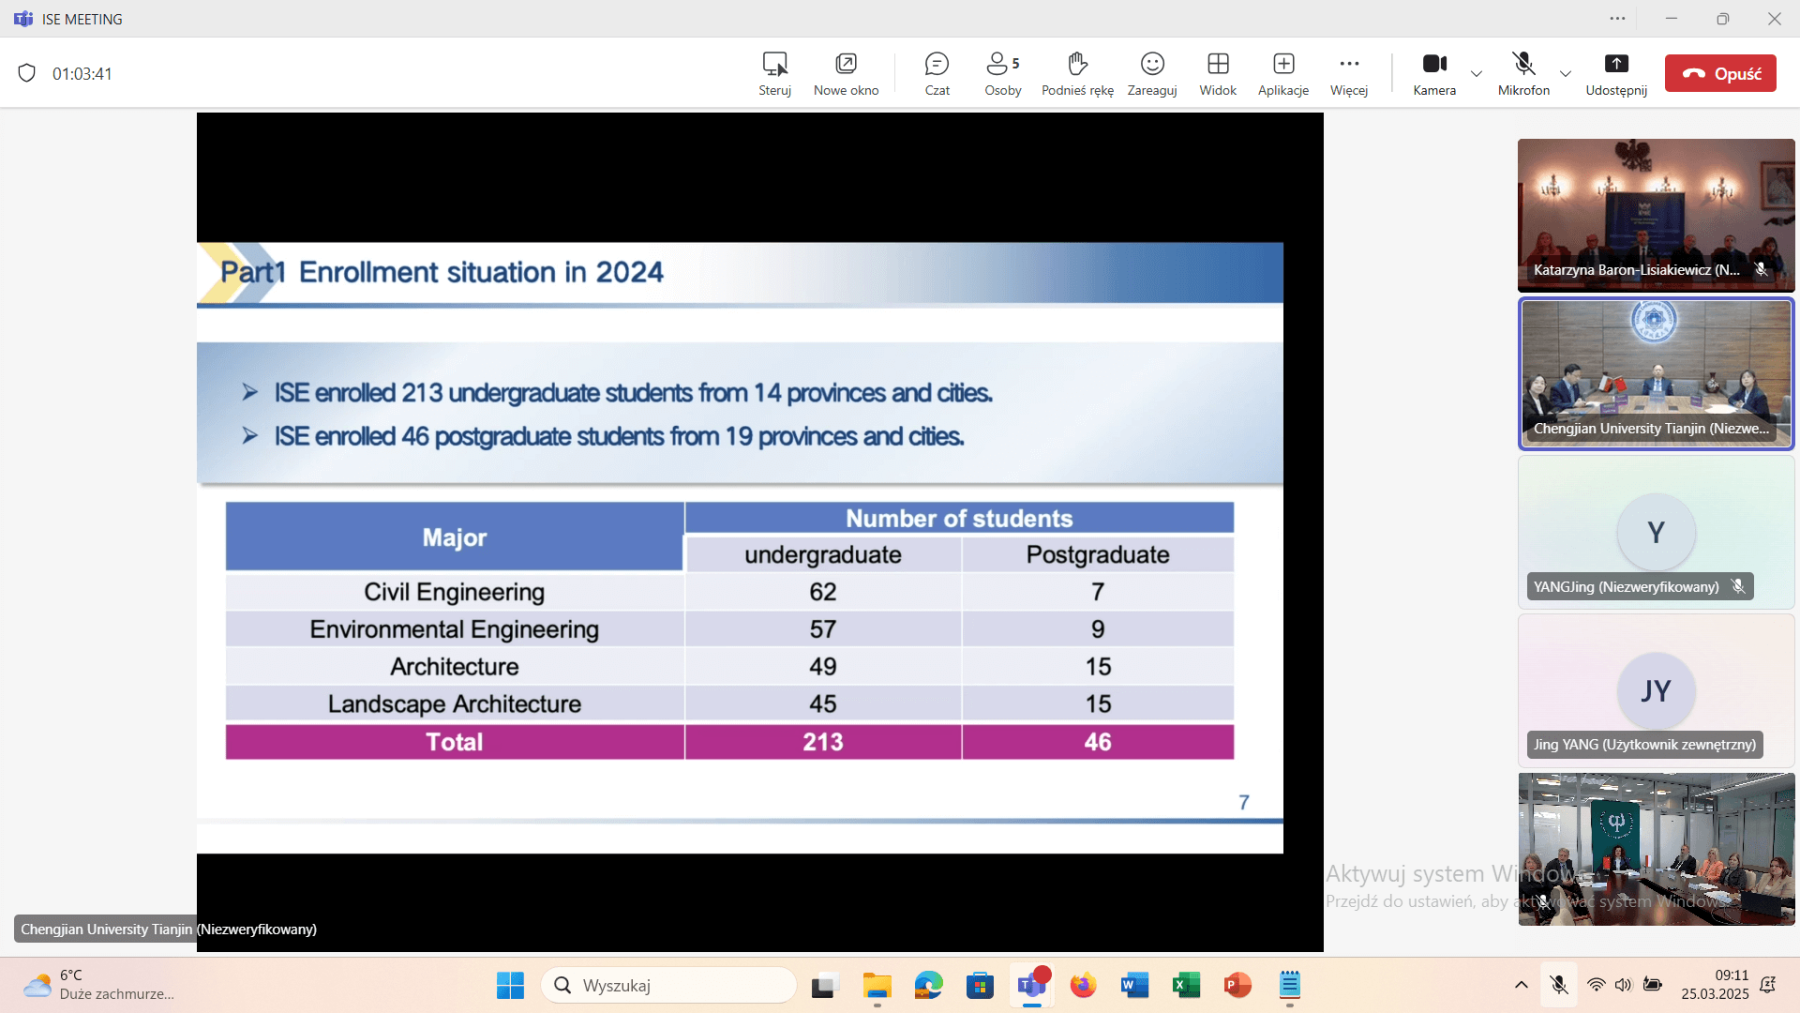Click the Civil Engineering table row
The height and width of the screenshot is (1013, 1800).
click(x=730, y=592)
